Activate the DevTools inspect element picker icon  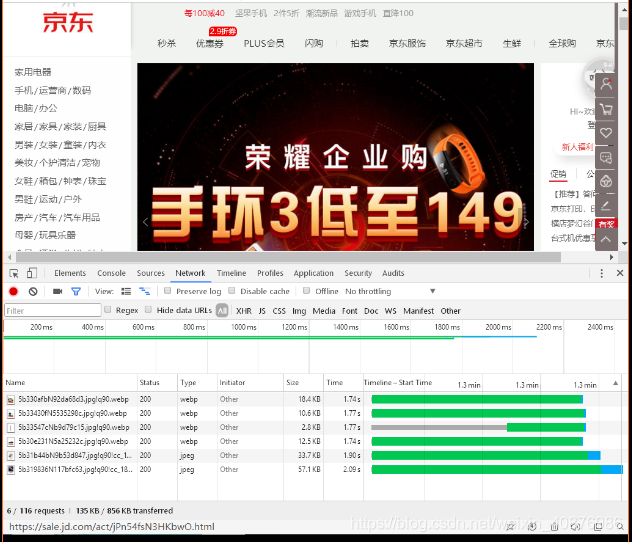[14, 274]
